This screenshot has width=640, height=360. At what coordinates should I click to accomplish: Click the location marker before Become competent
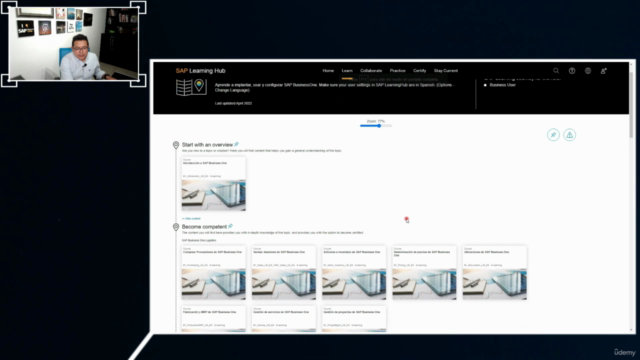point(176,227)
